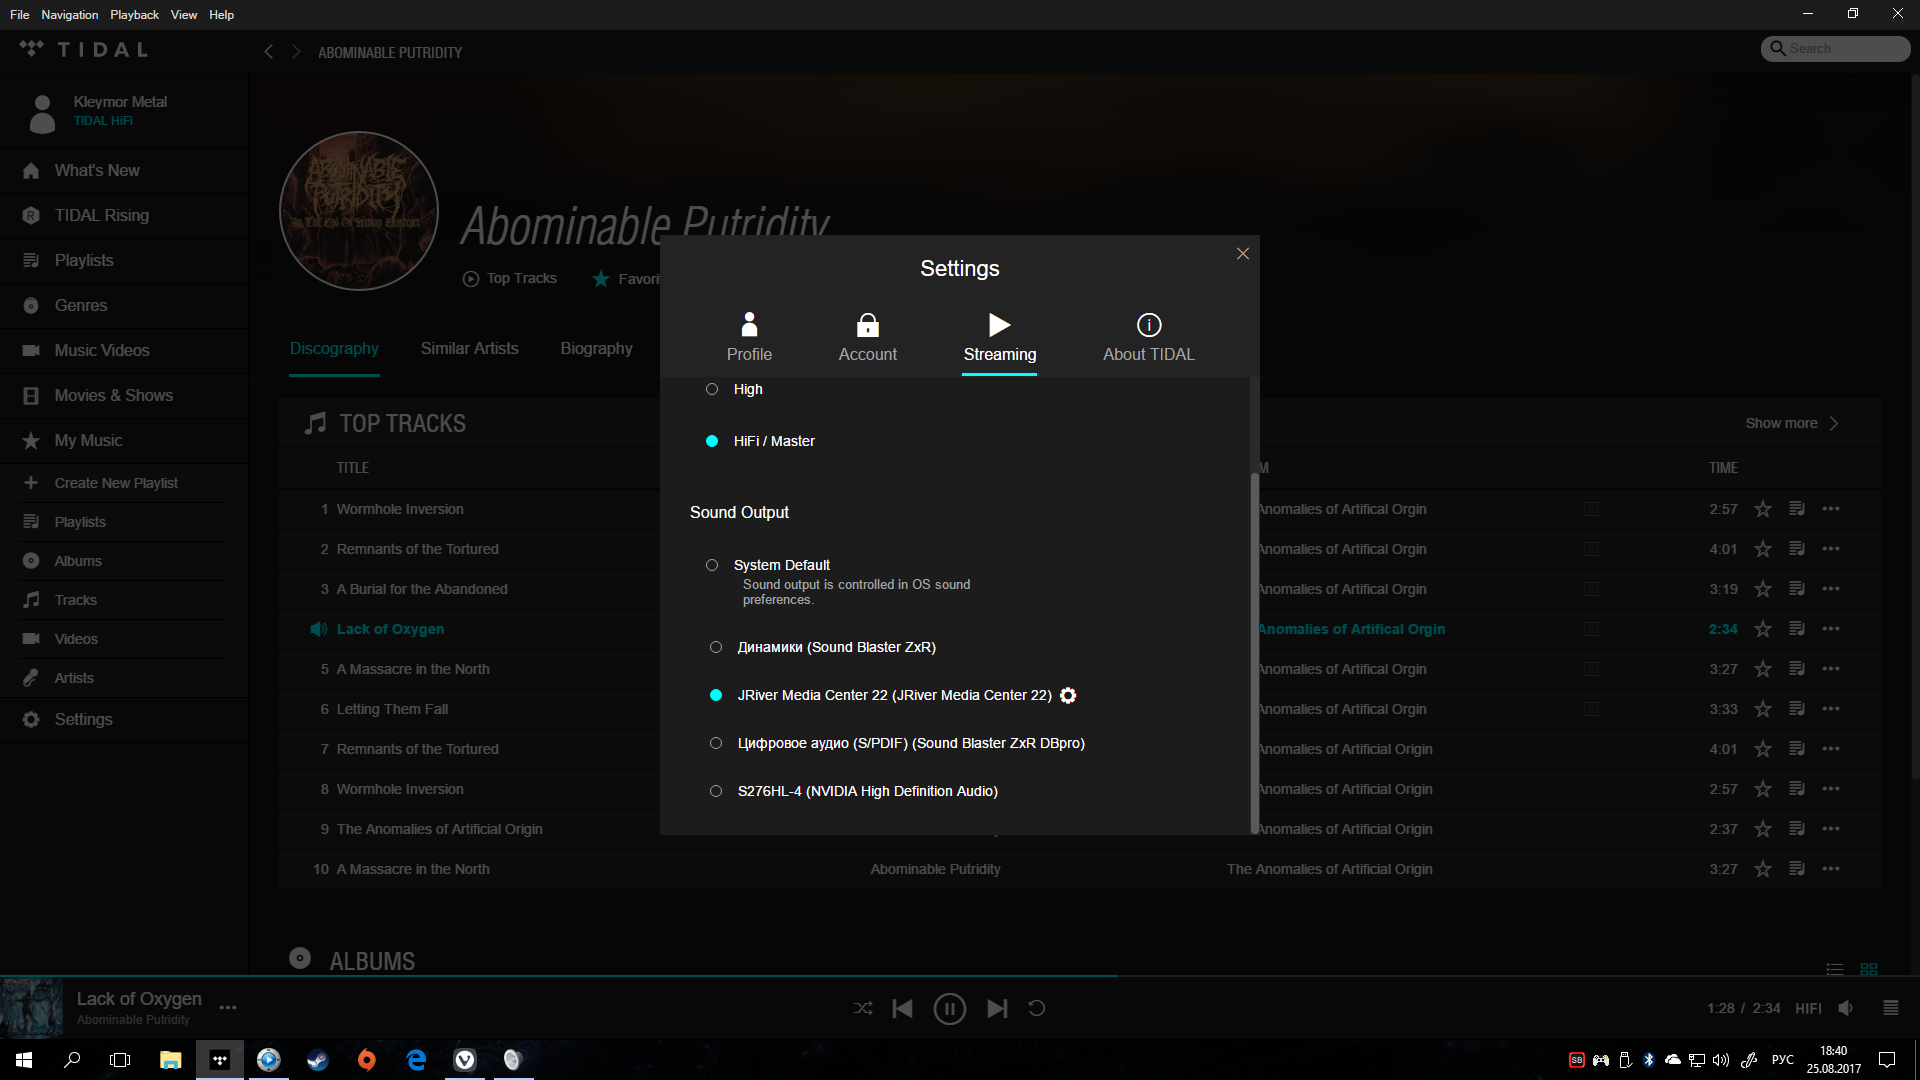Image resolution: width=1920 pixels, height=1080 pixels.
Task: Expand Top Tracks with Show more
Action: pos(1791,424)
